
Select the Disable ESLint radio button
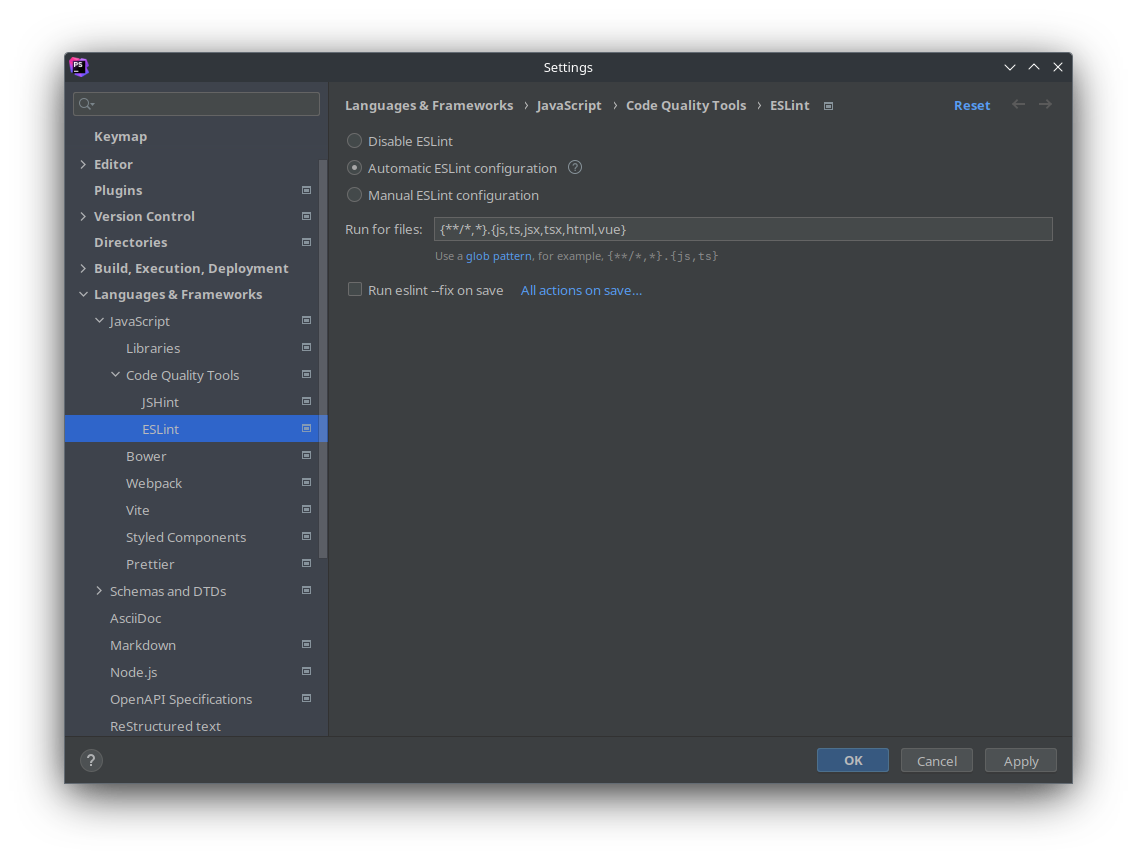[354, 141]
